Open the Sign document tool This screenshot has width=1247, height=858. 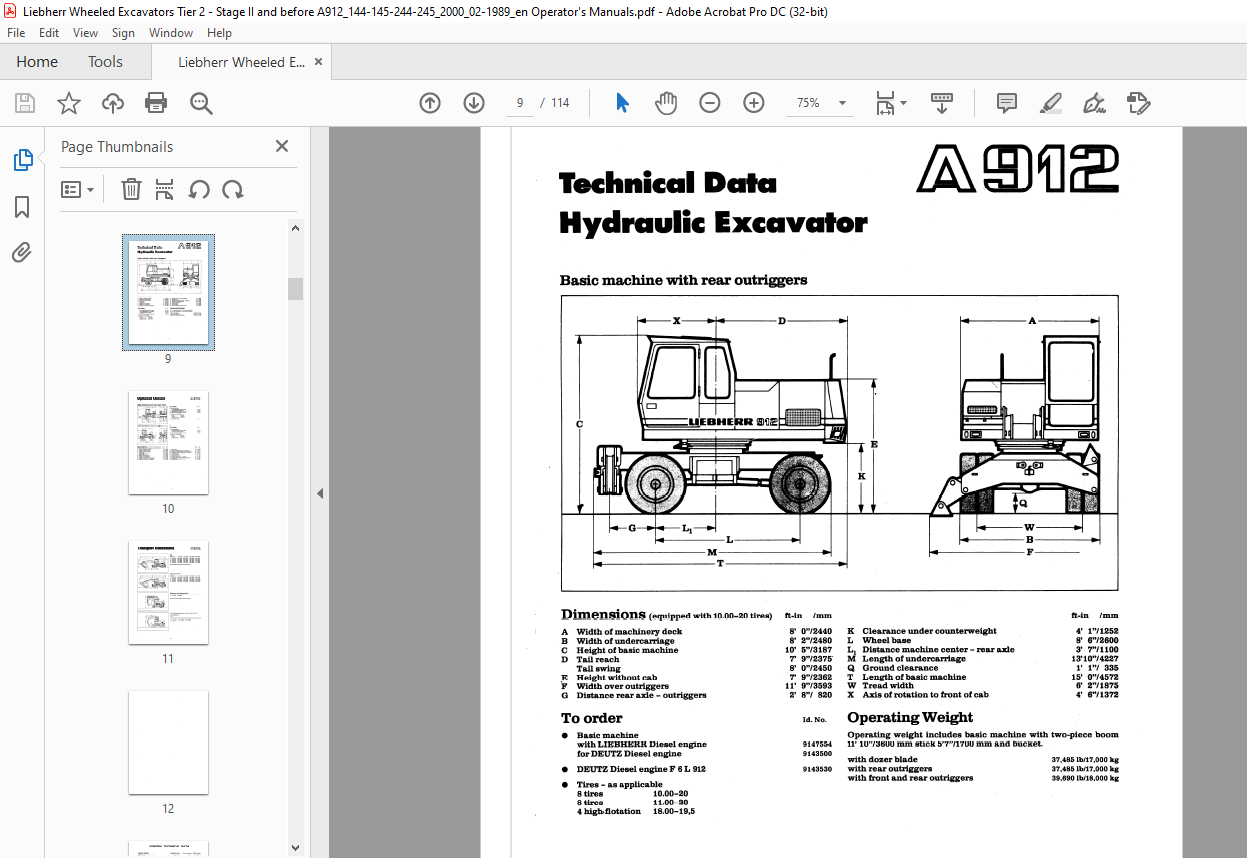coord(1094,103)
